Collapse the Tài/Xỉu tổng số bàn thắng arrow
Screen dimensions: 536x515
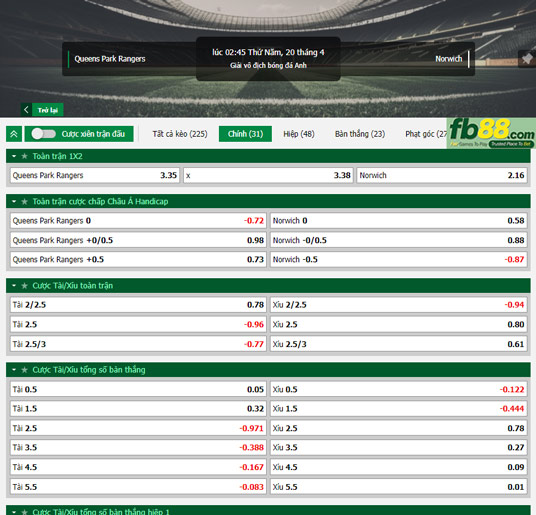[x=14, y=370]
